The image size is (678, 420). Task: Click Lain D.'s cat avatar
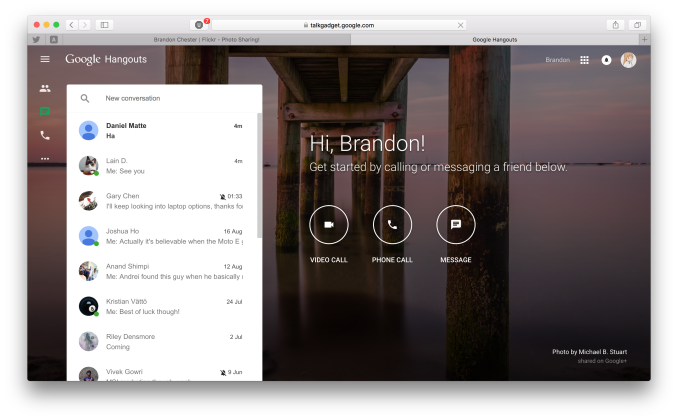pyautogui.click(x=89, y=165)
